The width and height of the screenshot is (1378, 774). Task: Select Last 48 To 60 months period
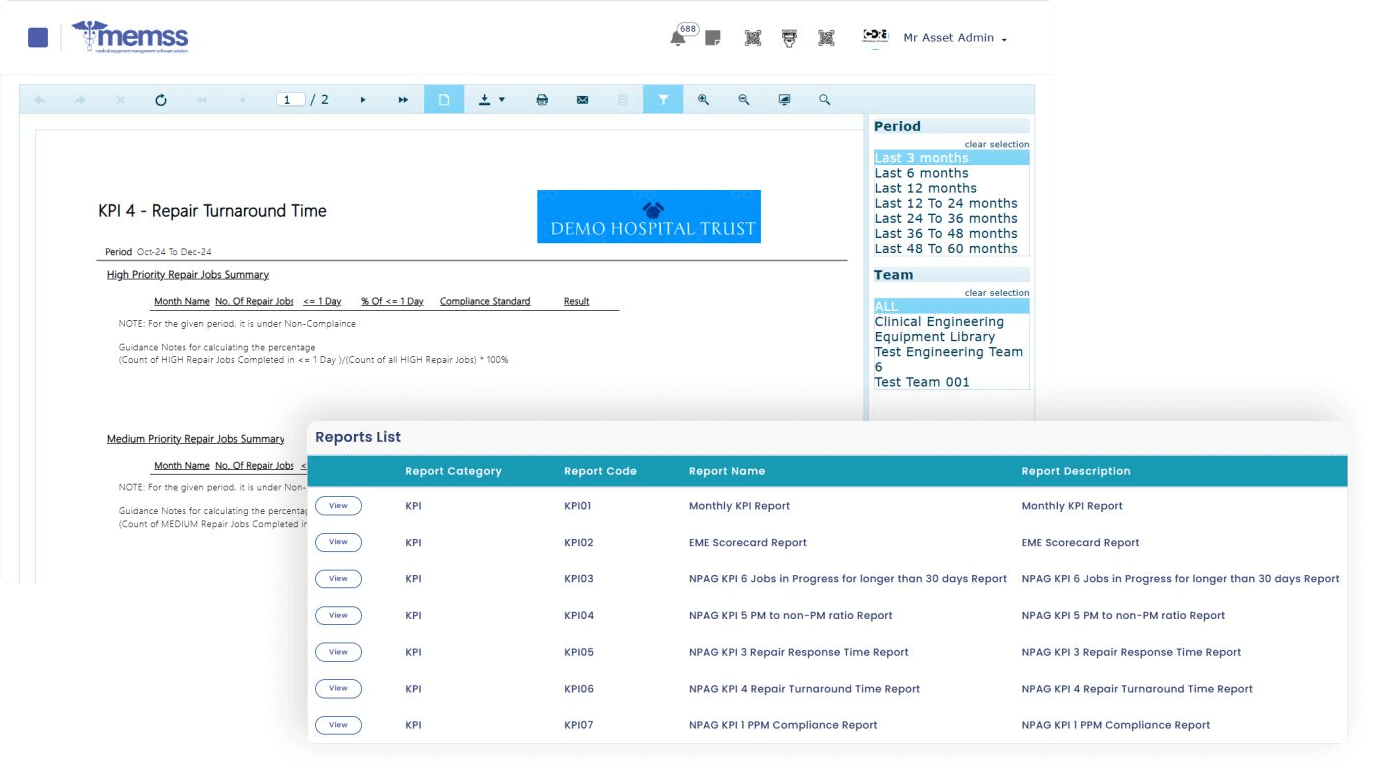click(x=951, y=248)
